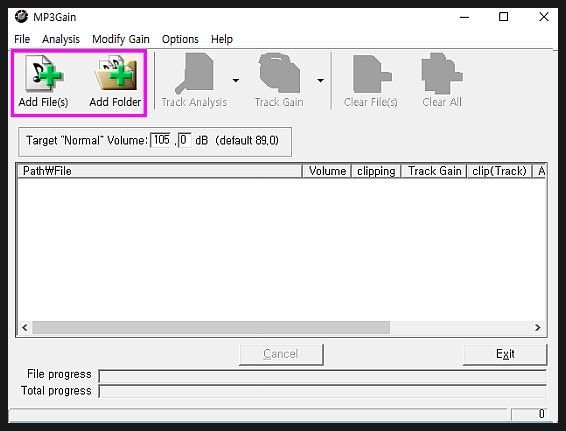The height and width of the screenshot is (431, 566).
Task: Click the Track Gain toolbar icon
Action: click(x=279, y=73)
